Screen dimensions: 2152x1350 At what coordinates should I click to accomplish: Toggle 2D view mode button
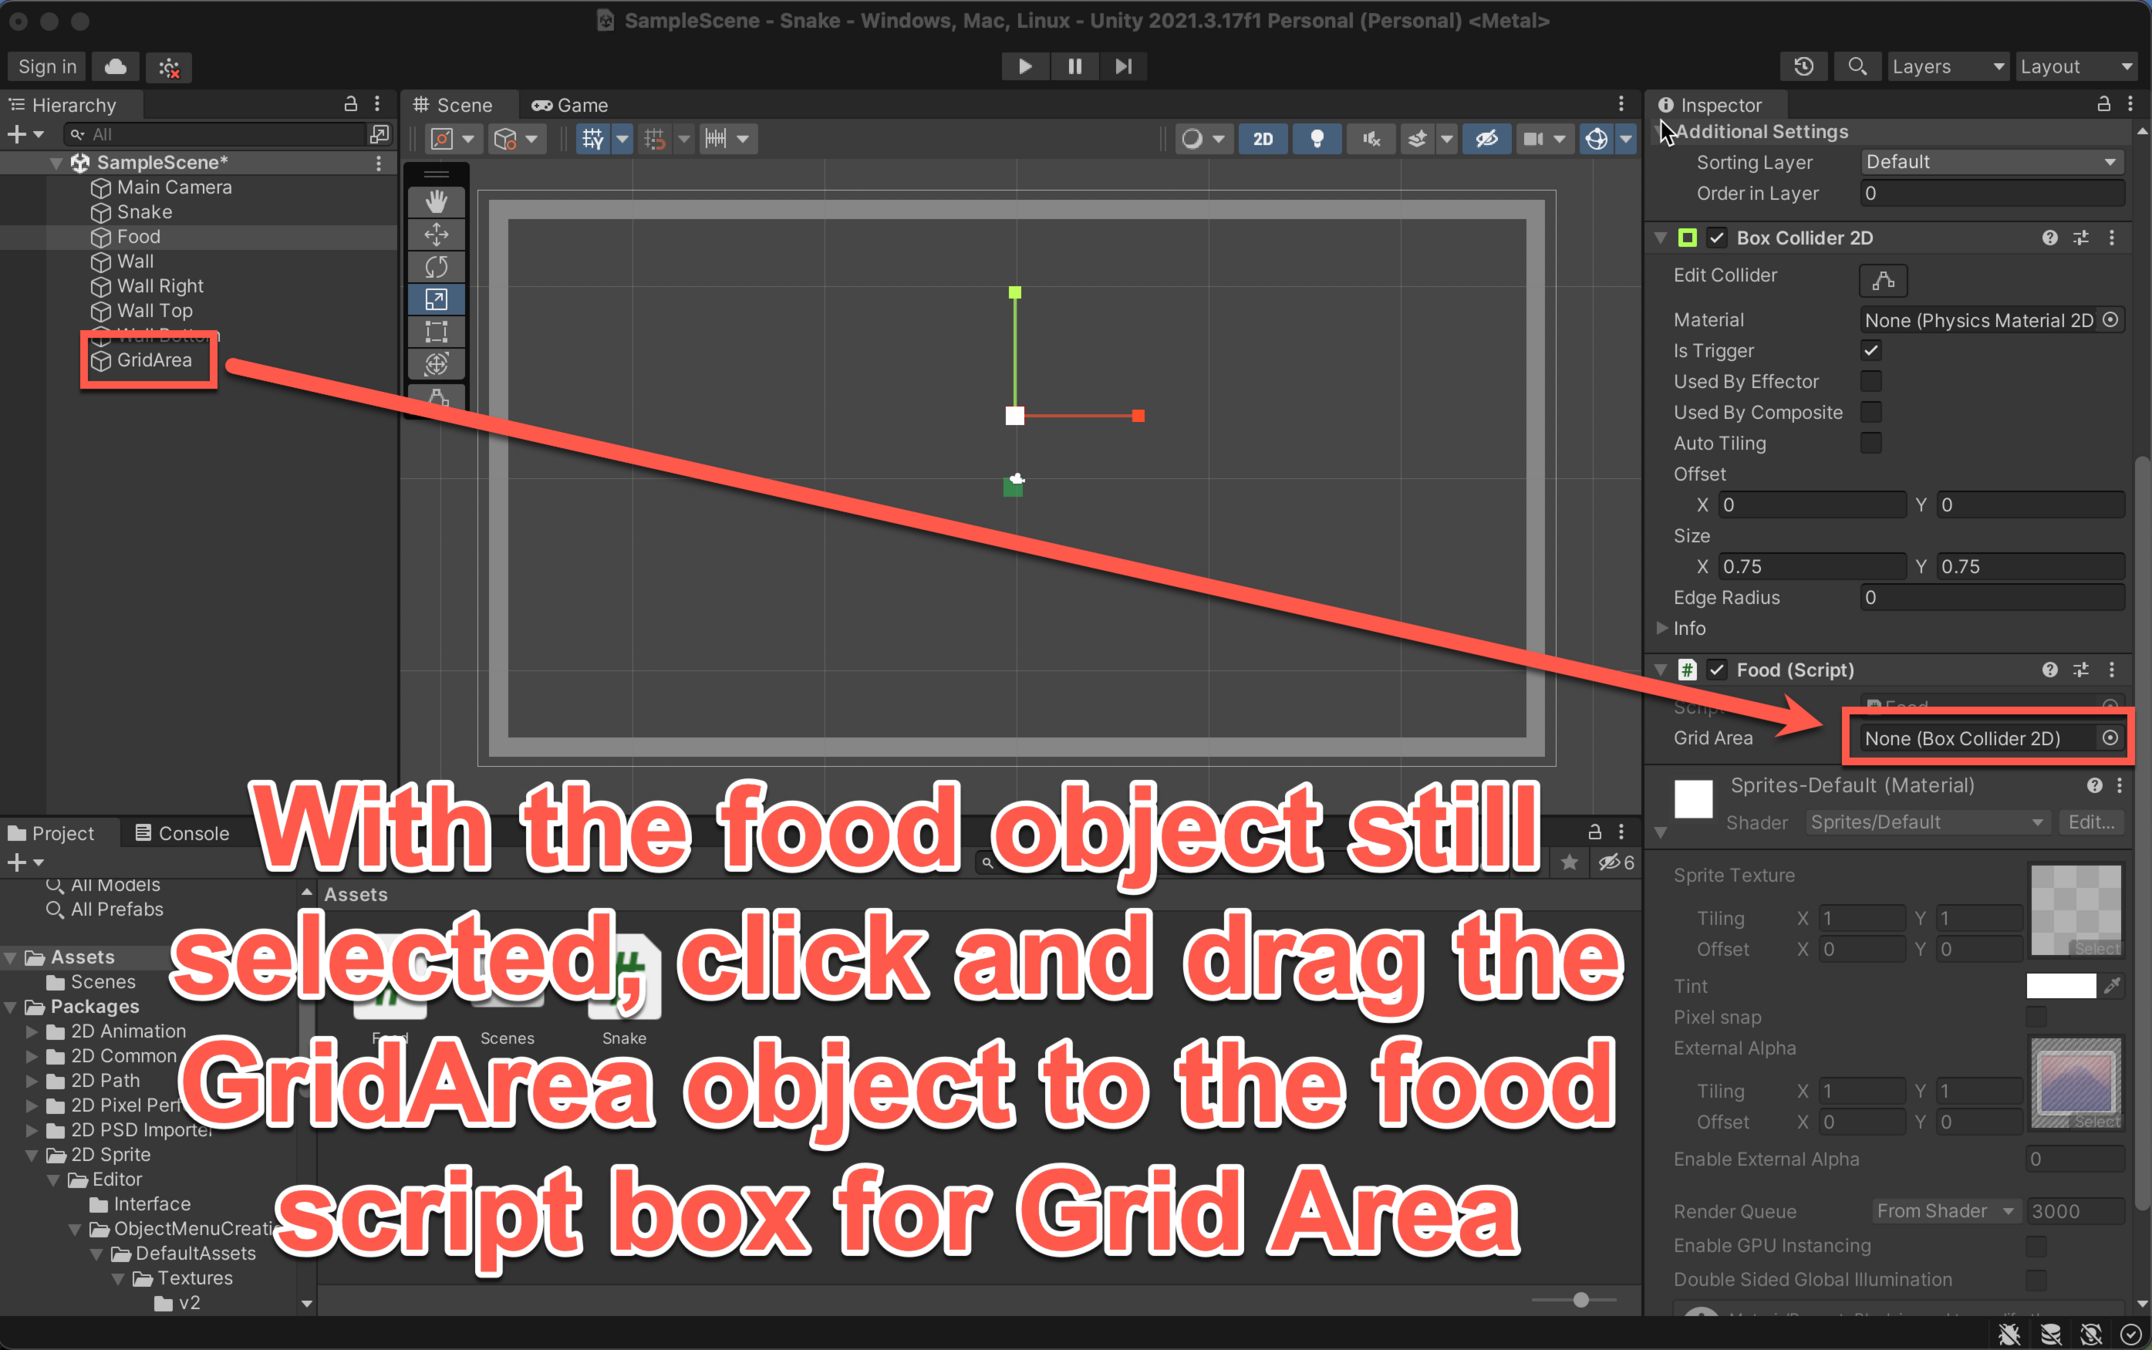[1263, 139]
